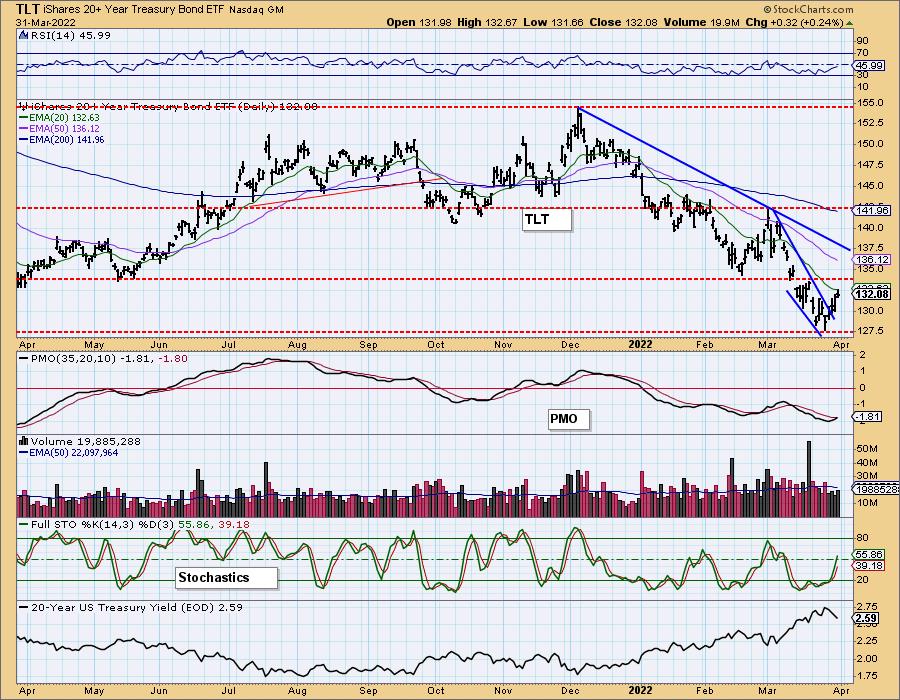Click the TLT ticker symbol in header
Screen dimensions: 900x700
(x=28, y=9)
